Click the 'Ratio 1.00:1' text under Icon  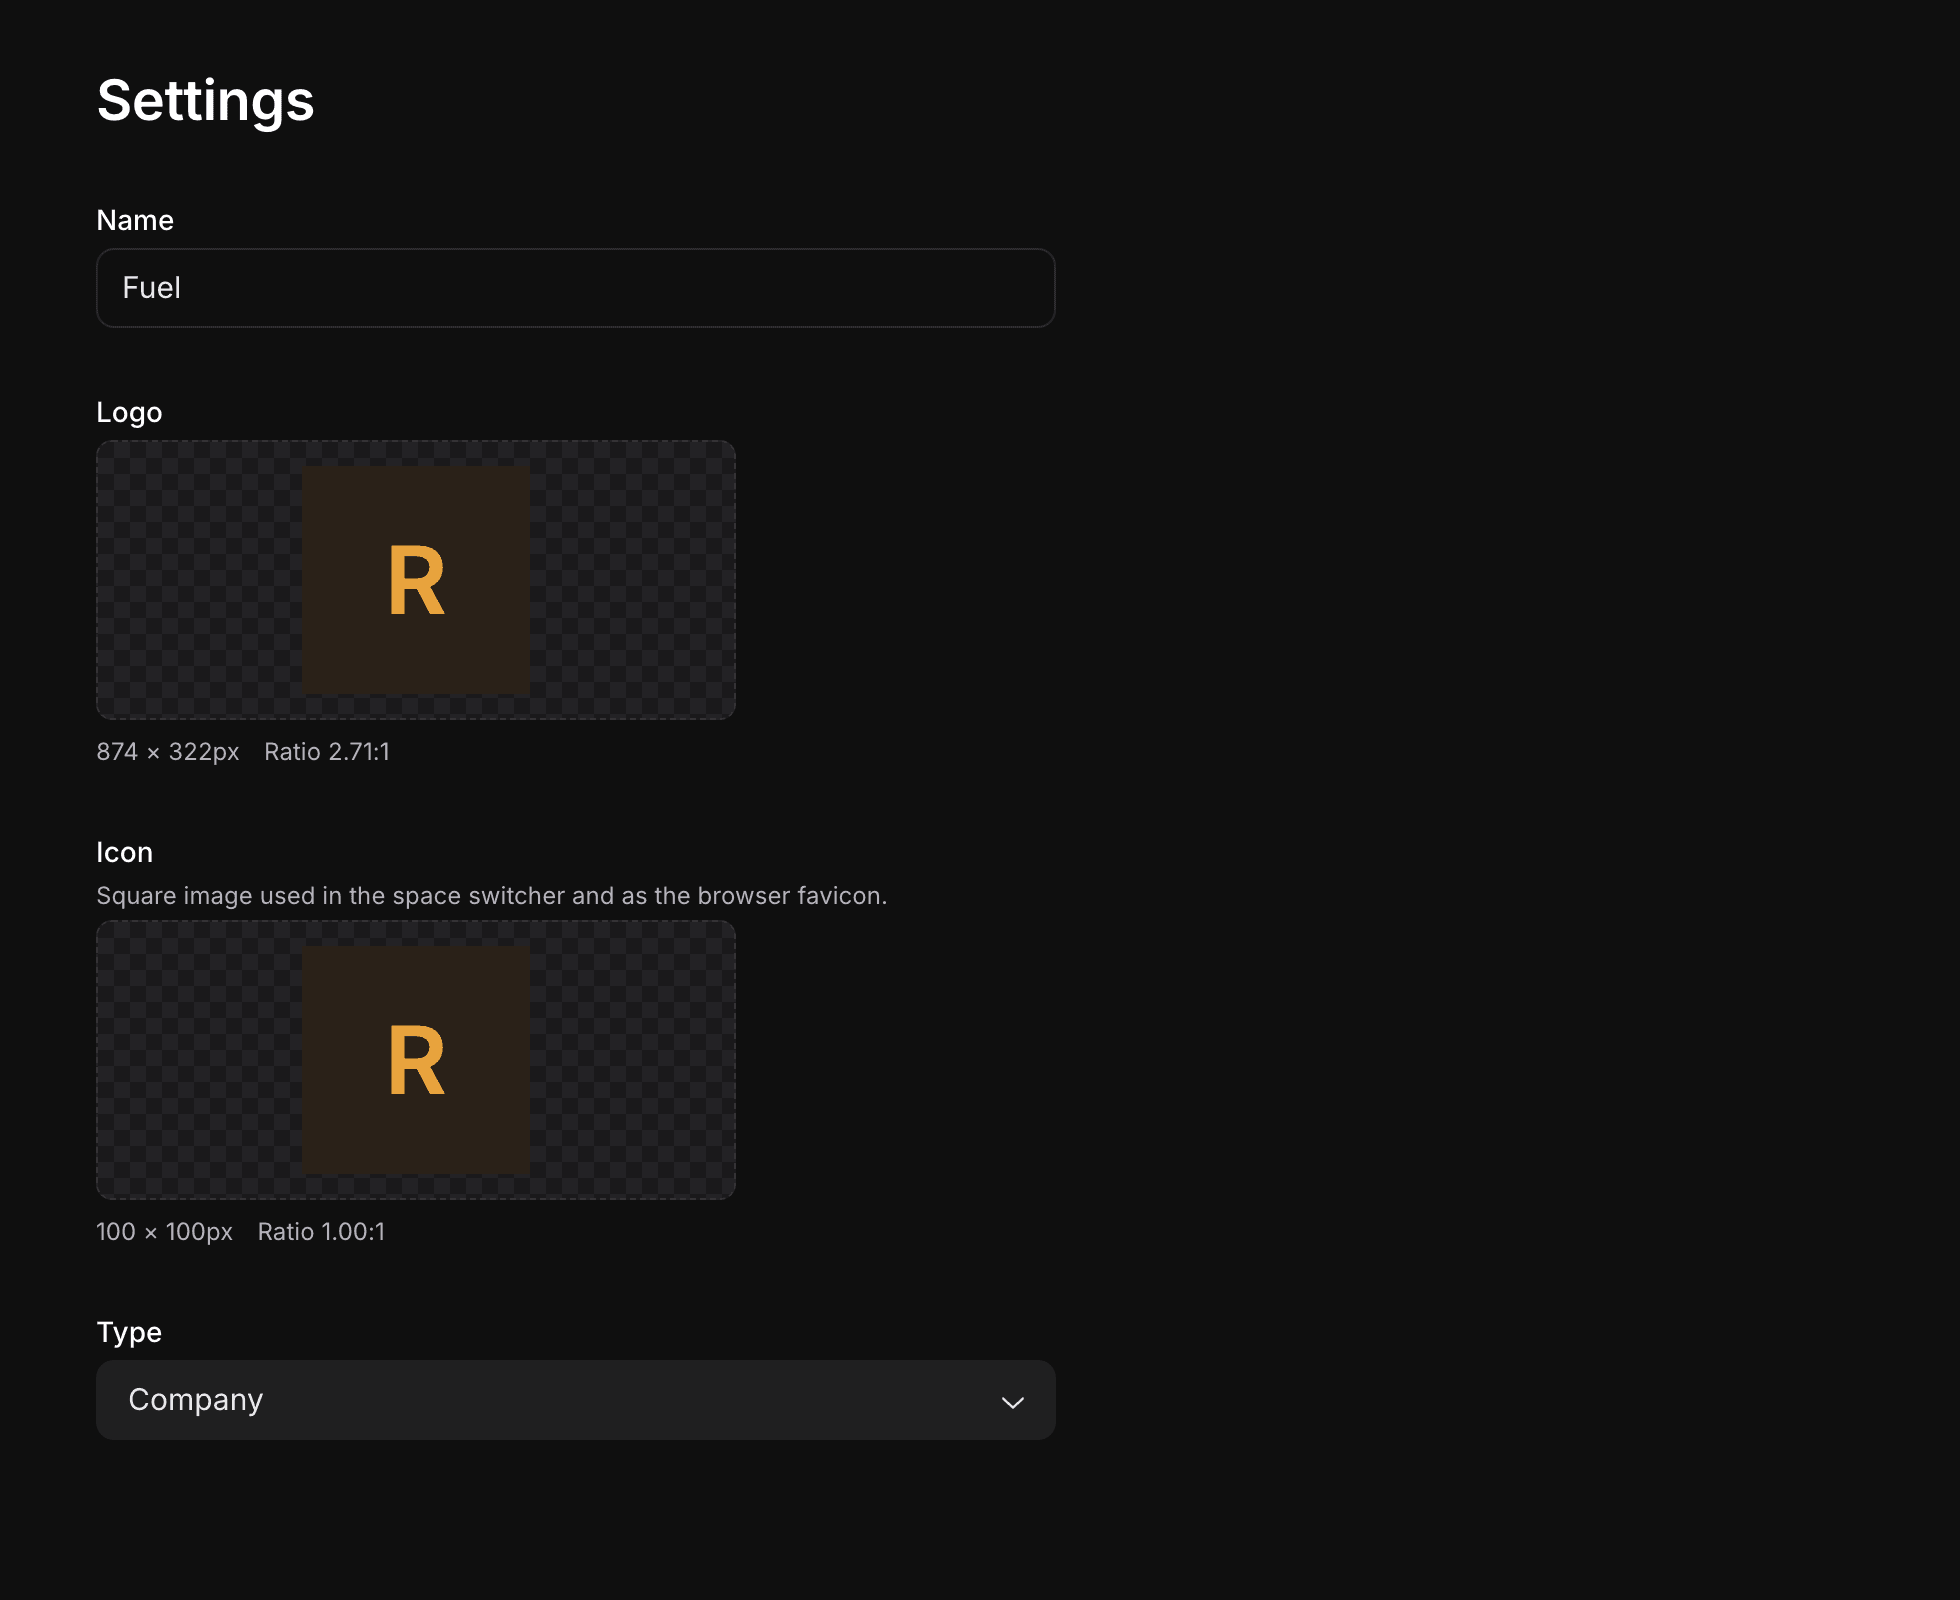[321, 1232]
